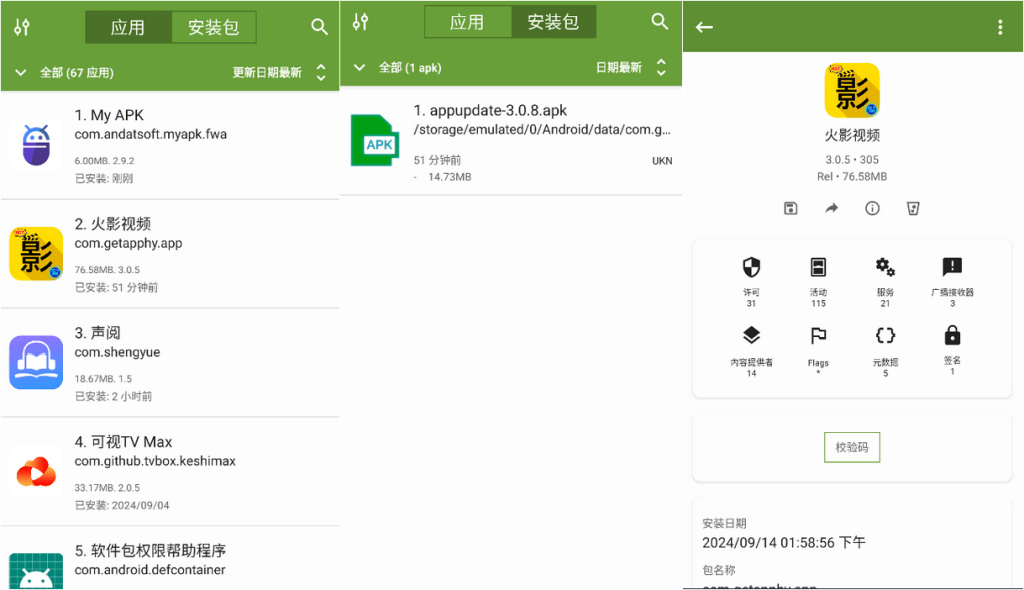Tap the uninstall trash icon

pos(913,208)
